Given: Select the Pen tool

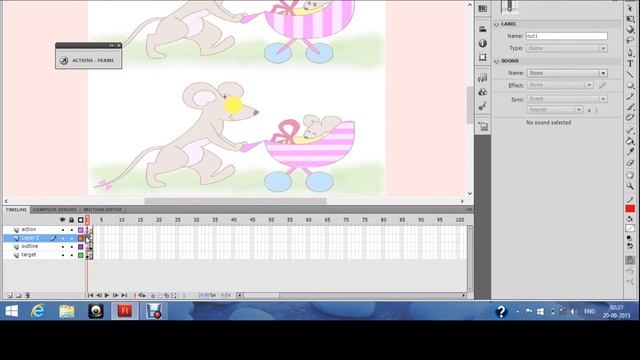Looking at the screenshot, I should (x=630, y=53).
